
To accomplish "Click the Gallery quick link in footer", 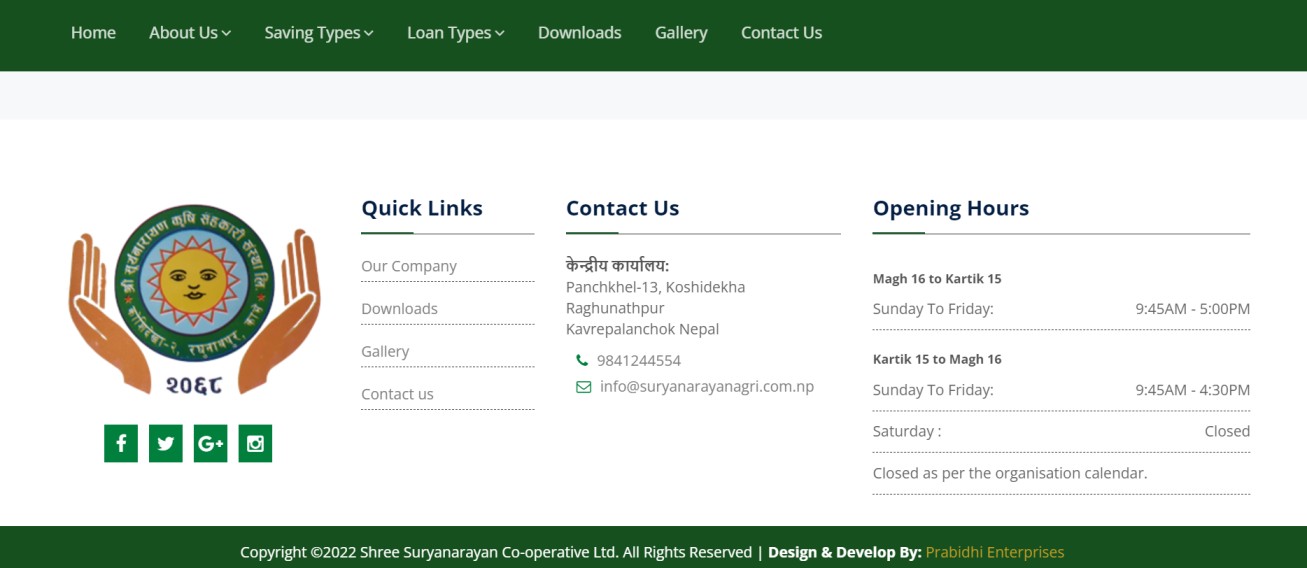I will click(385, 351).
